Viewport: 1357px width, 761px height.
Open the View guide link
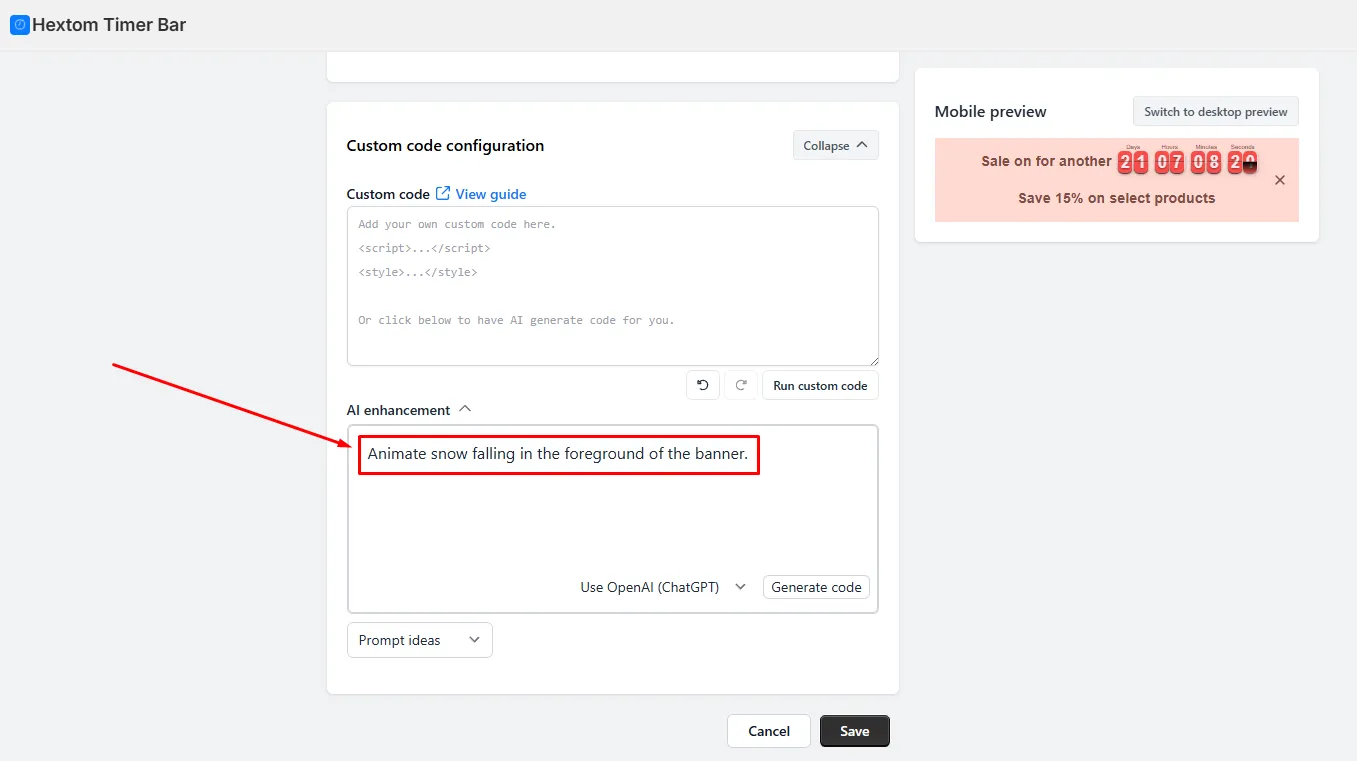pos(491,194)
